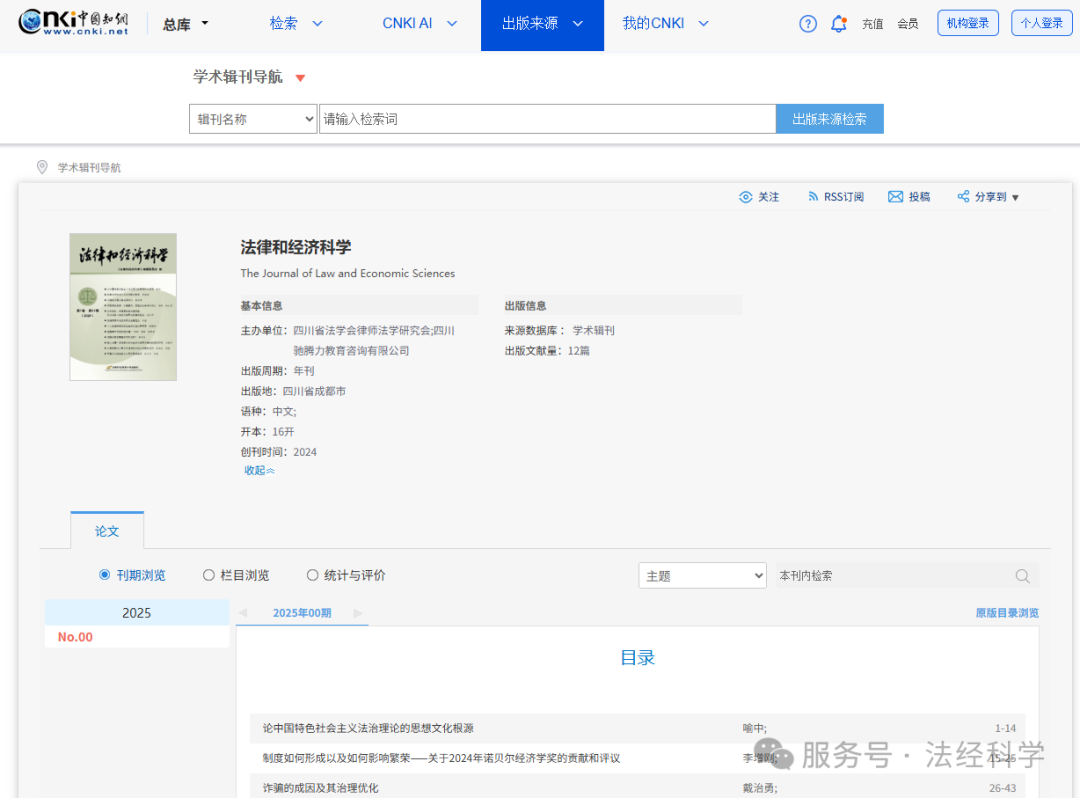
Task: Click the notification bell icon
Action: 838,23
